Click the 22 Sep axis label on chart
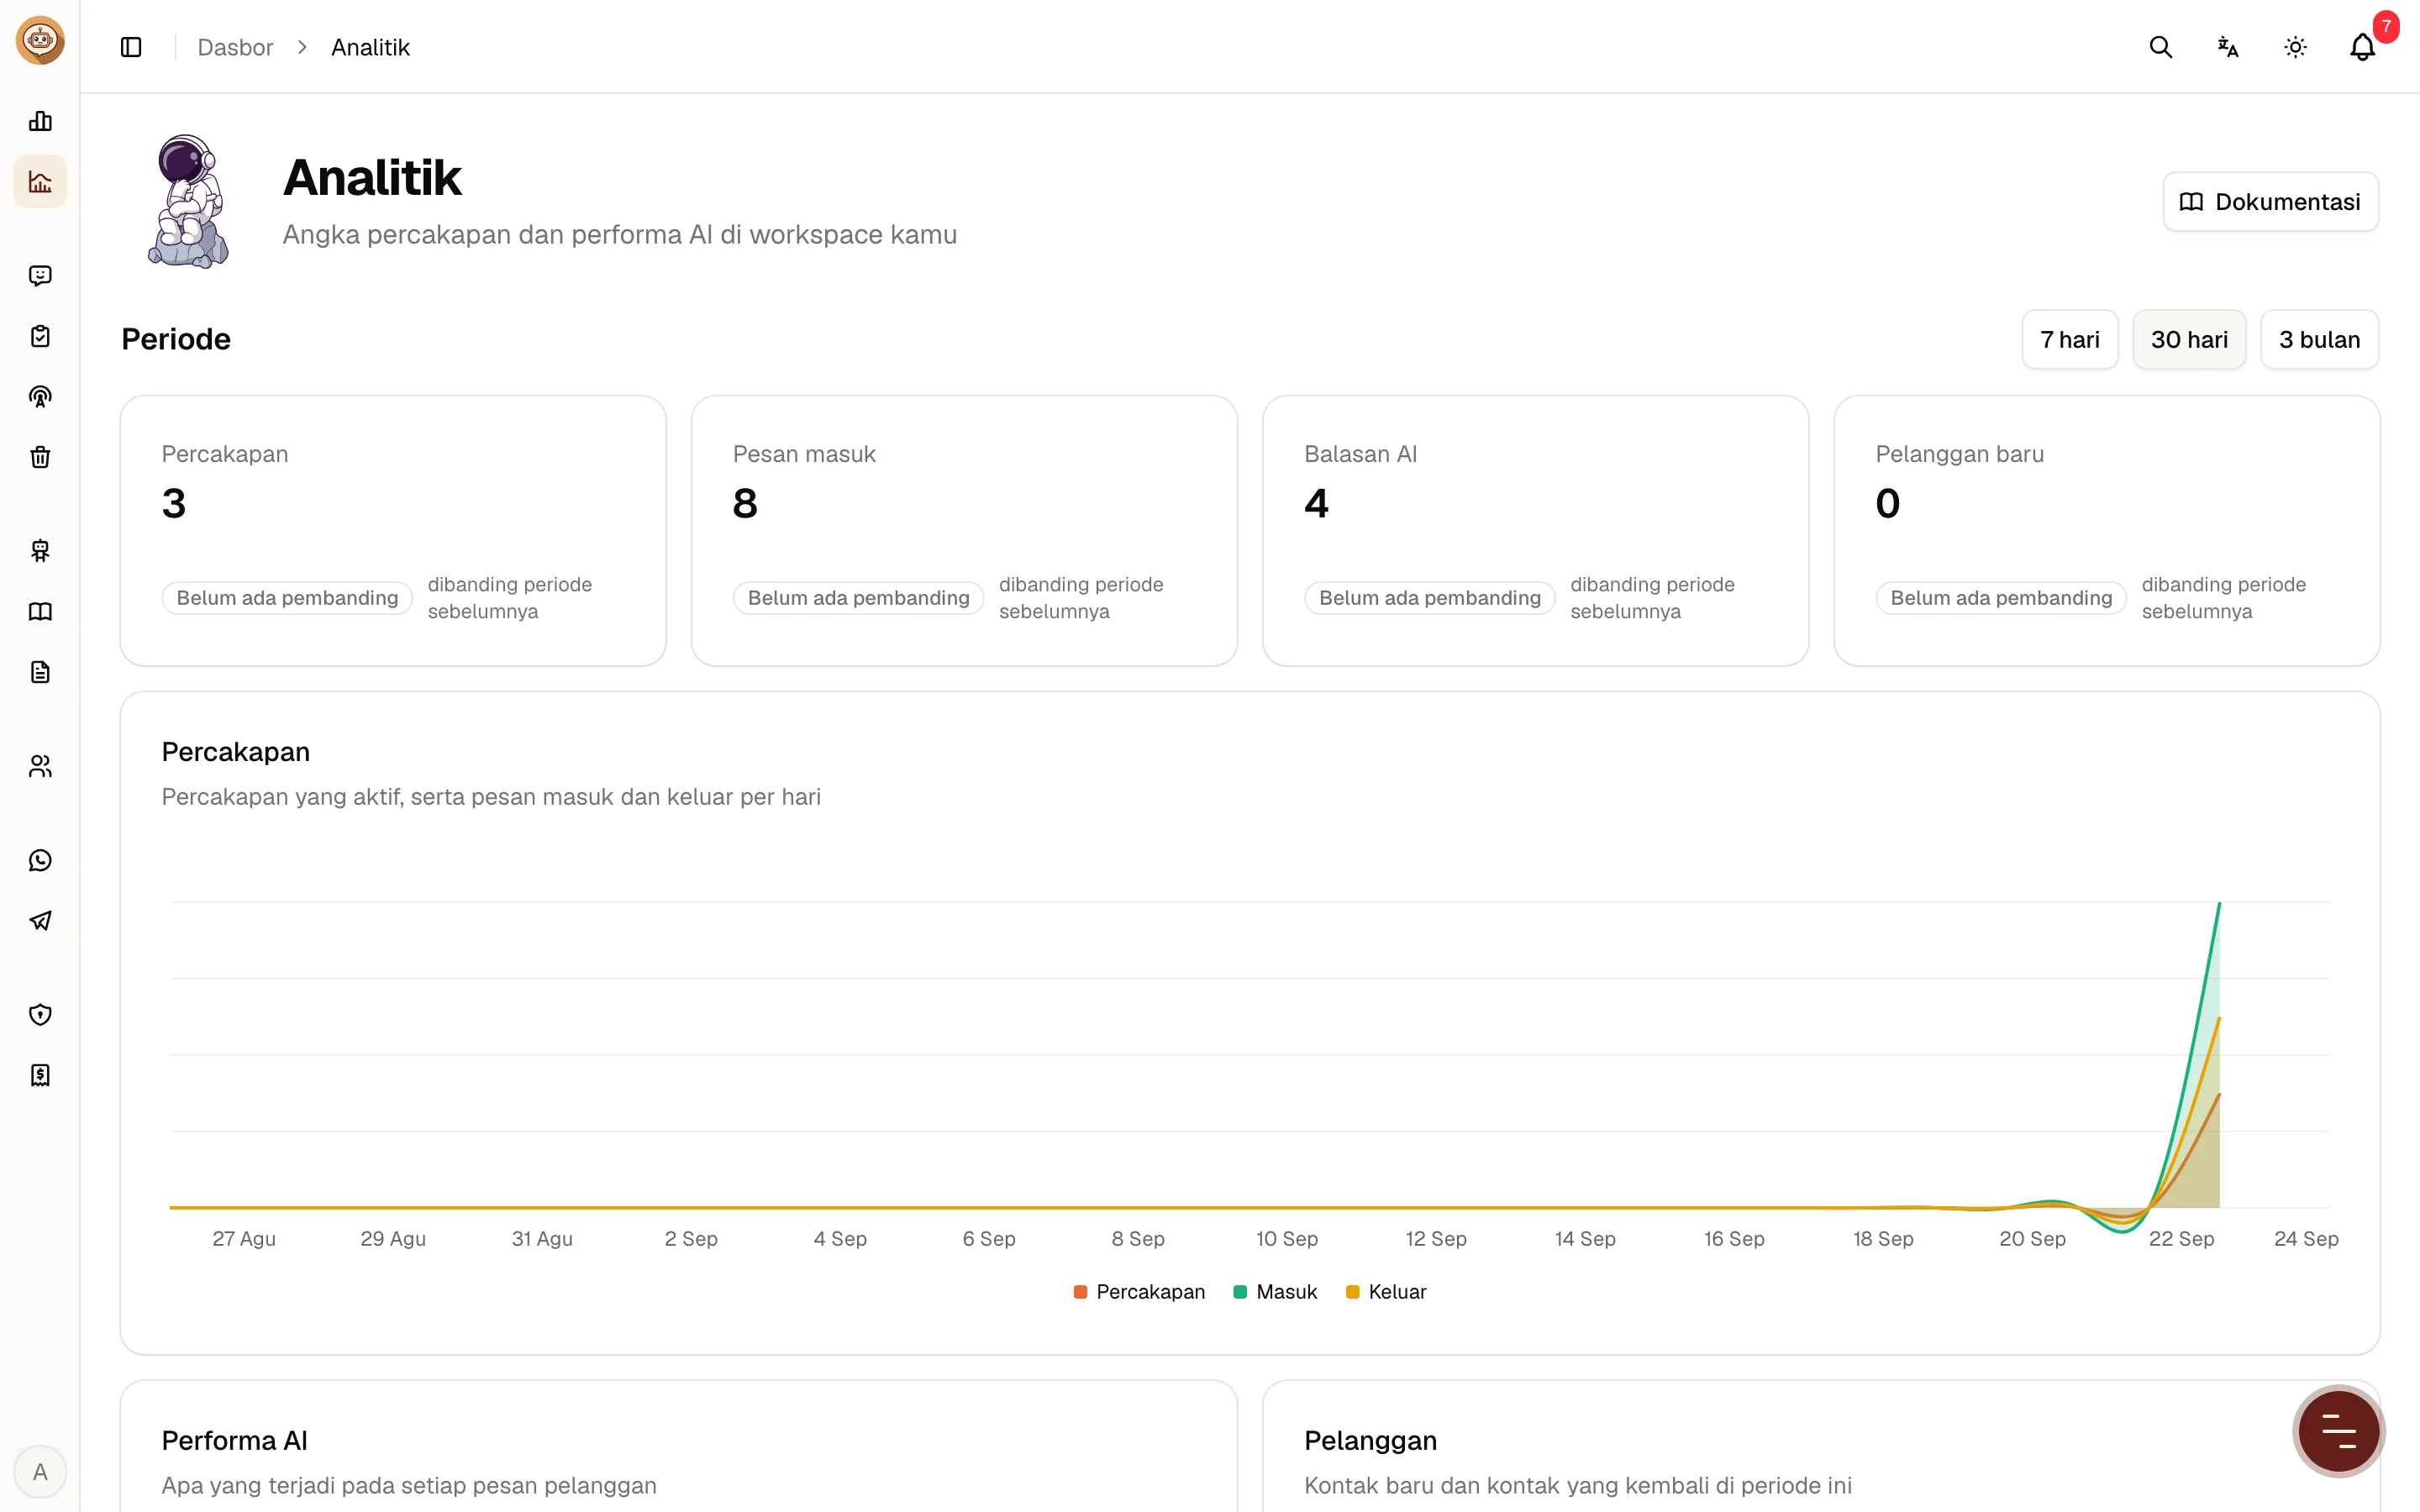The width and height of the screenshot is (2420, 1512). 2181,1239
